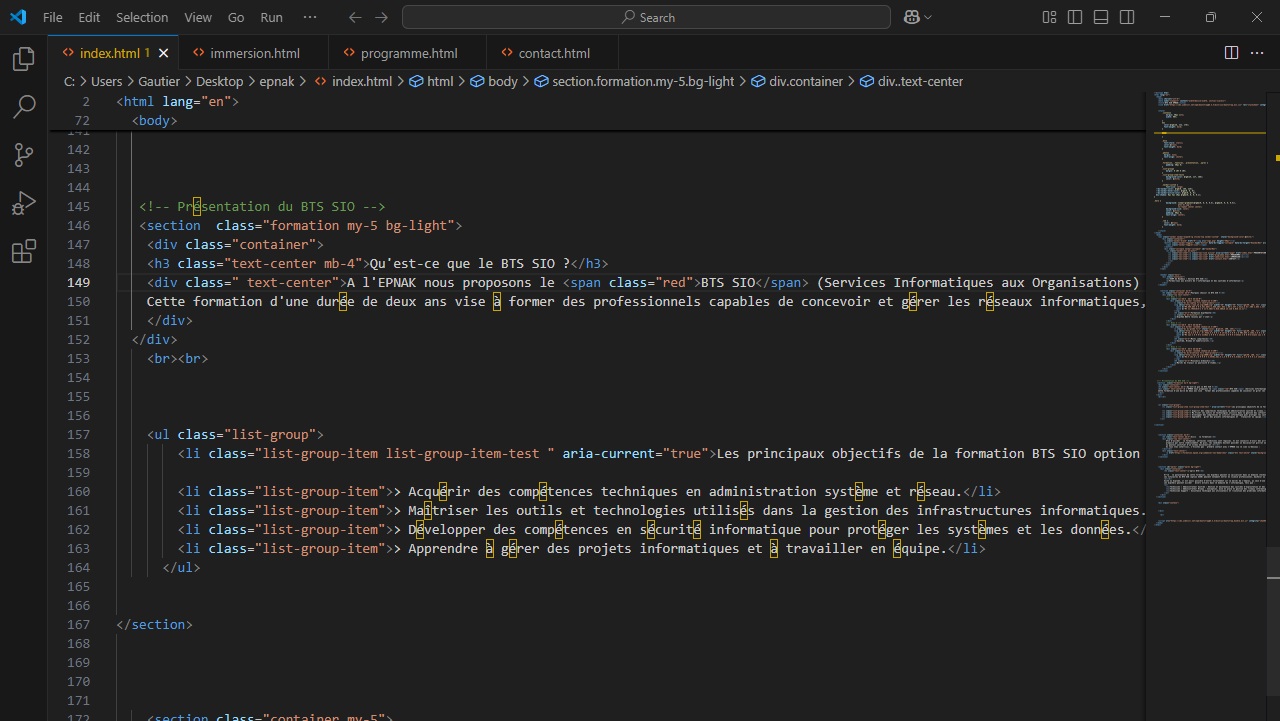
Task: Toggle the bottom panel visibility
Action: [1101, 17]
